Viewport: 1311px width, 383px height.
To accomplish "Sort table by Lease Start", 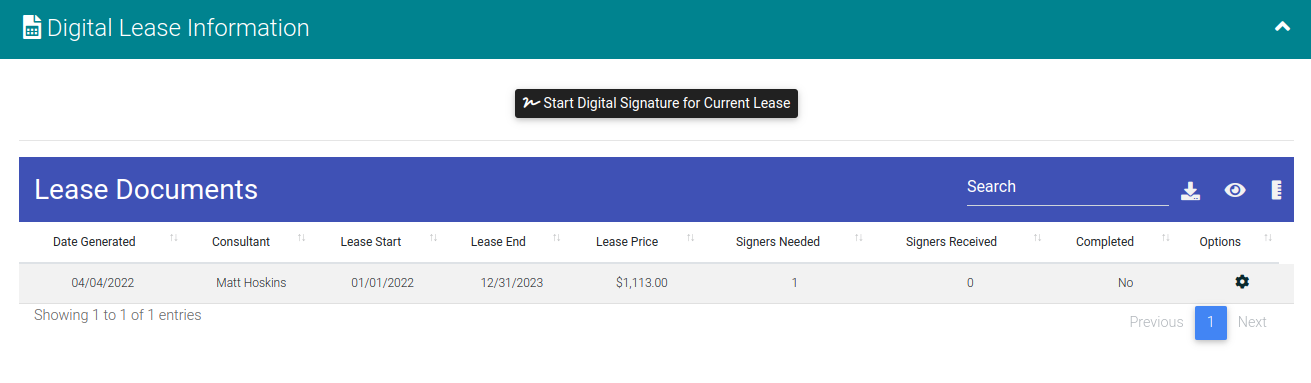I will point(370,242).
